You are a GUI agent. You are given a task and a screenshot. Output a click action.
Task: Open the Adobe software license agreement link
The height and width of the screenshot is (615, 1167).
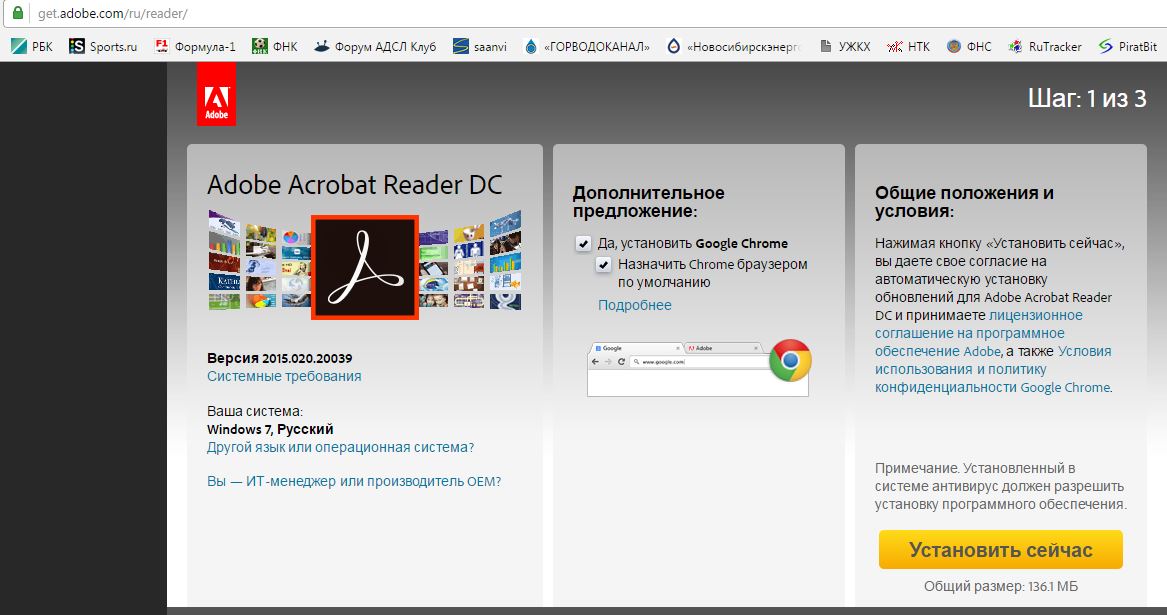click(978, 334)
